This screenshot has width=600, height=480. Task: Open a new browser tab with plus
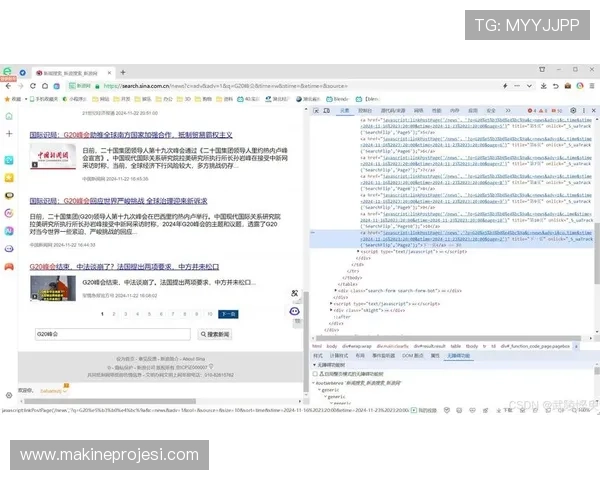coord(123,72)
